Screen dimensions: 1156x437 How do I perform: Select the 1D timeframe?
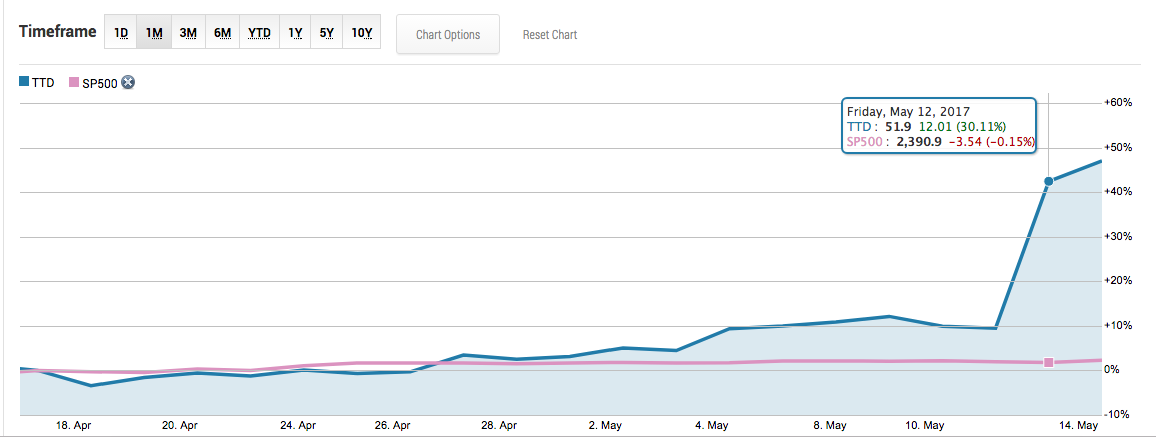click(x=121, y=33)
